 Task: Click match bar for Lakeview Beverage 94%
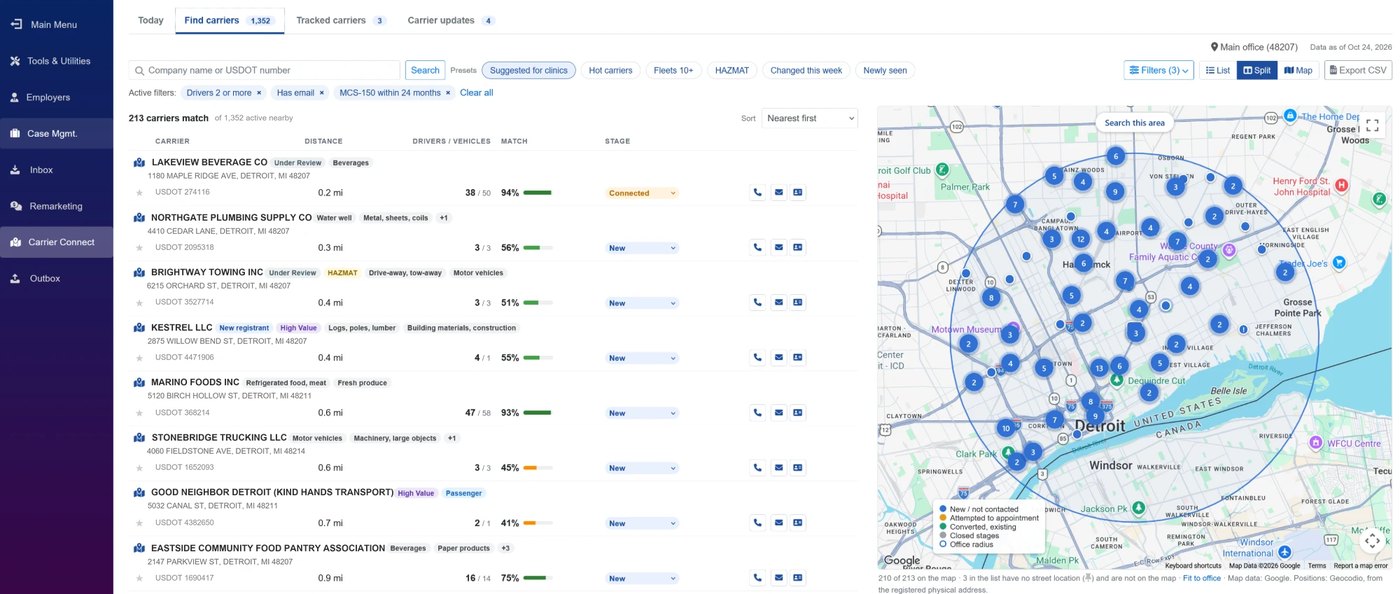pos(537,193)
